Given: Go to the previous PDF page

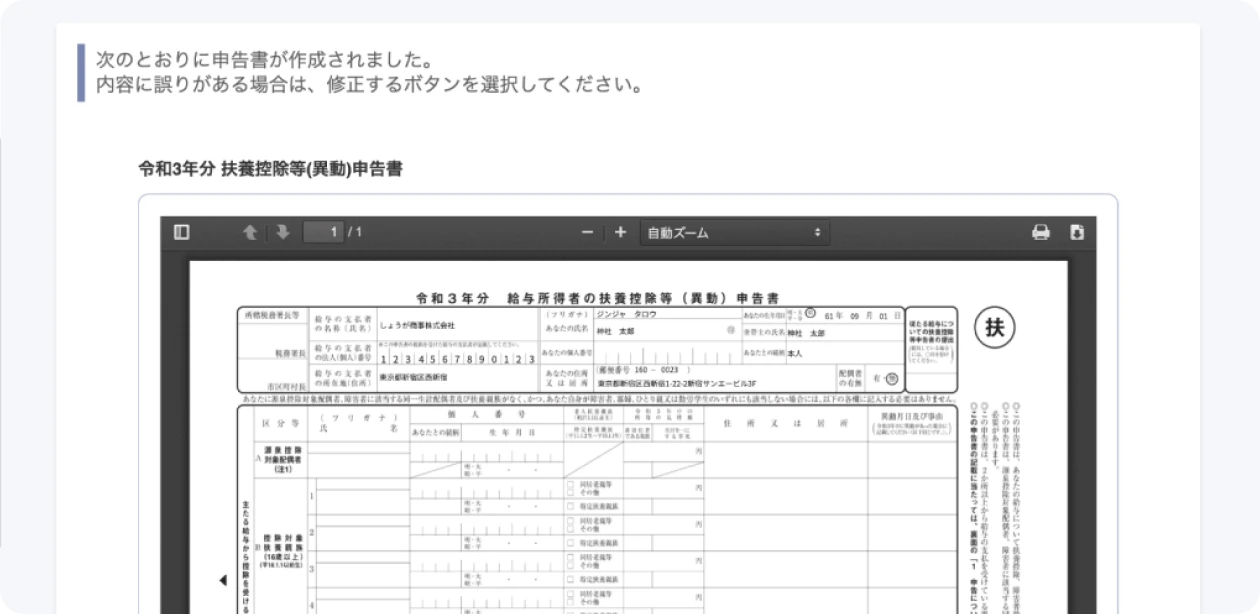Looking at the screenshot, I should (x=250, y=232).
